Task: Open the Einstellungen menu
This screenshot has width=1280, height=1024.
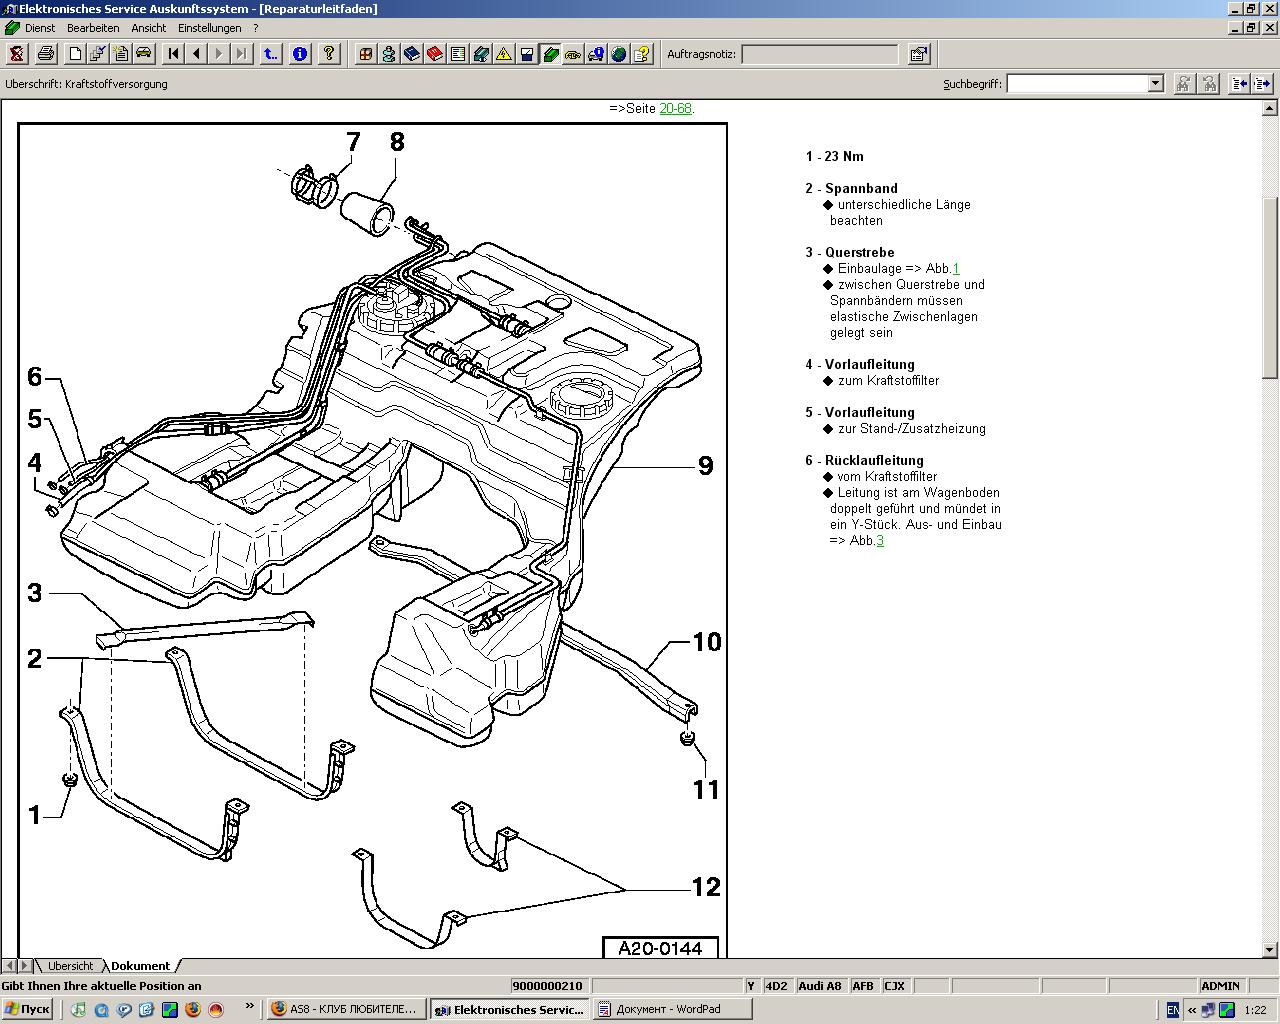Action: tap(210, 28)
